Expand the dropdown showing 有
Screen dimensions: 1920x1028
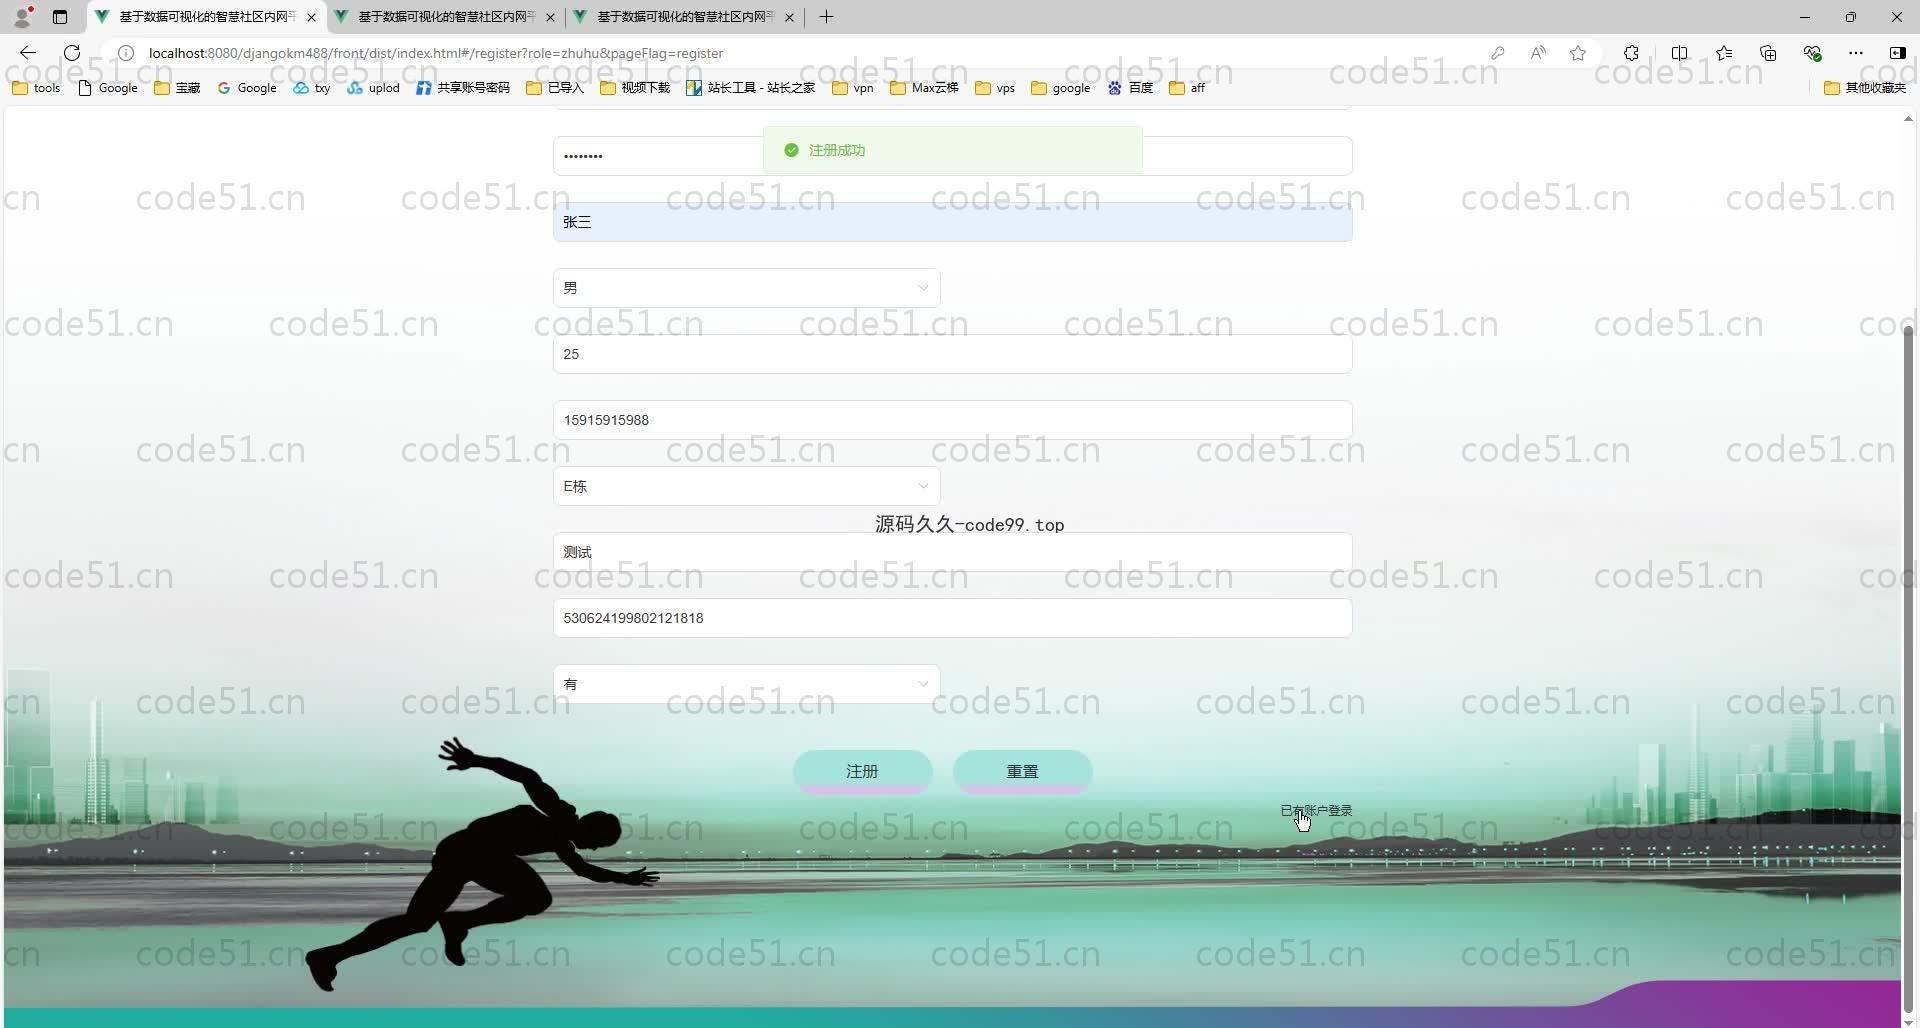click(x=746, y=684)
